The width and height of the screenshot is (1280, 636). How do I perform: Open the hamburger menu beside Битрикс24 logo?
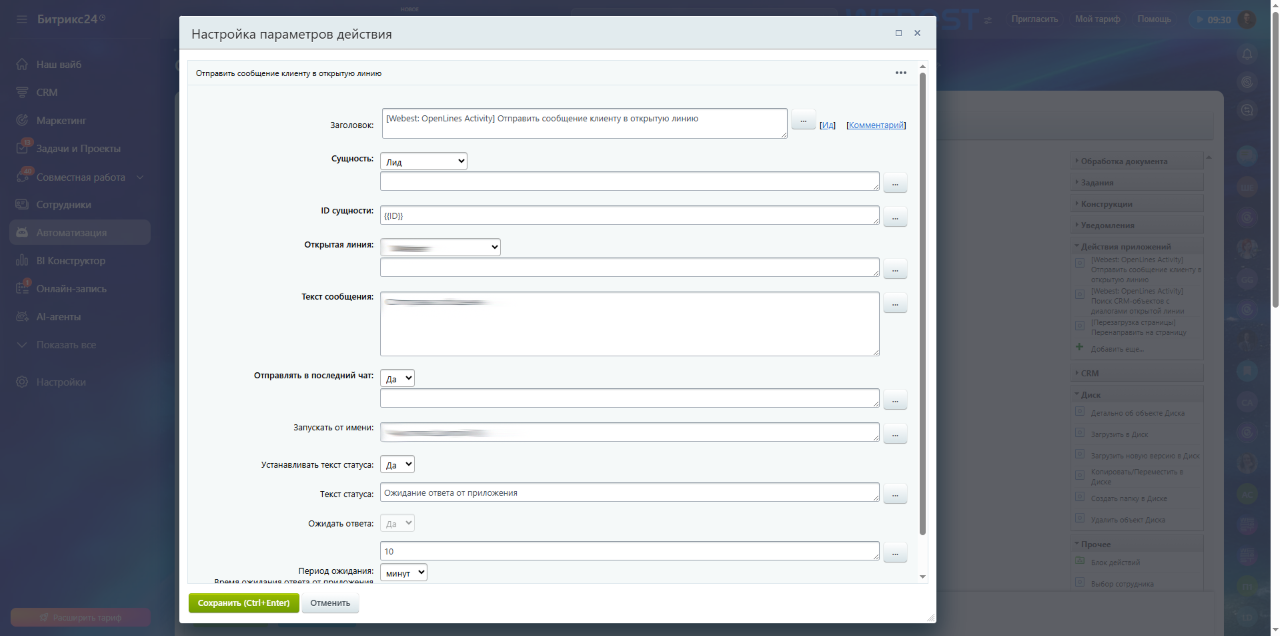tap(22, 19)
